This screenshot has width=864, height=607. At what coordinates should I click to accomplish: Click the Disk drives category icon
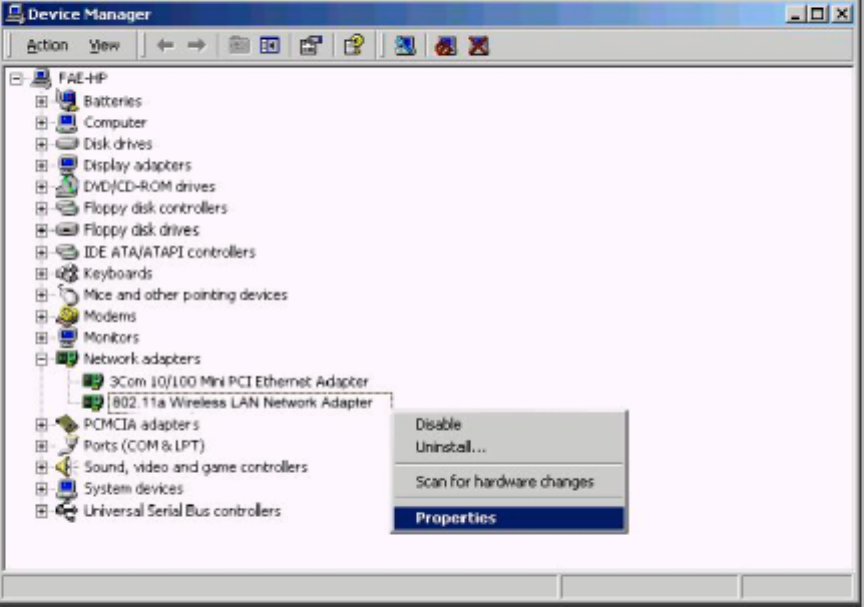[67, 144]
